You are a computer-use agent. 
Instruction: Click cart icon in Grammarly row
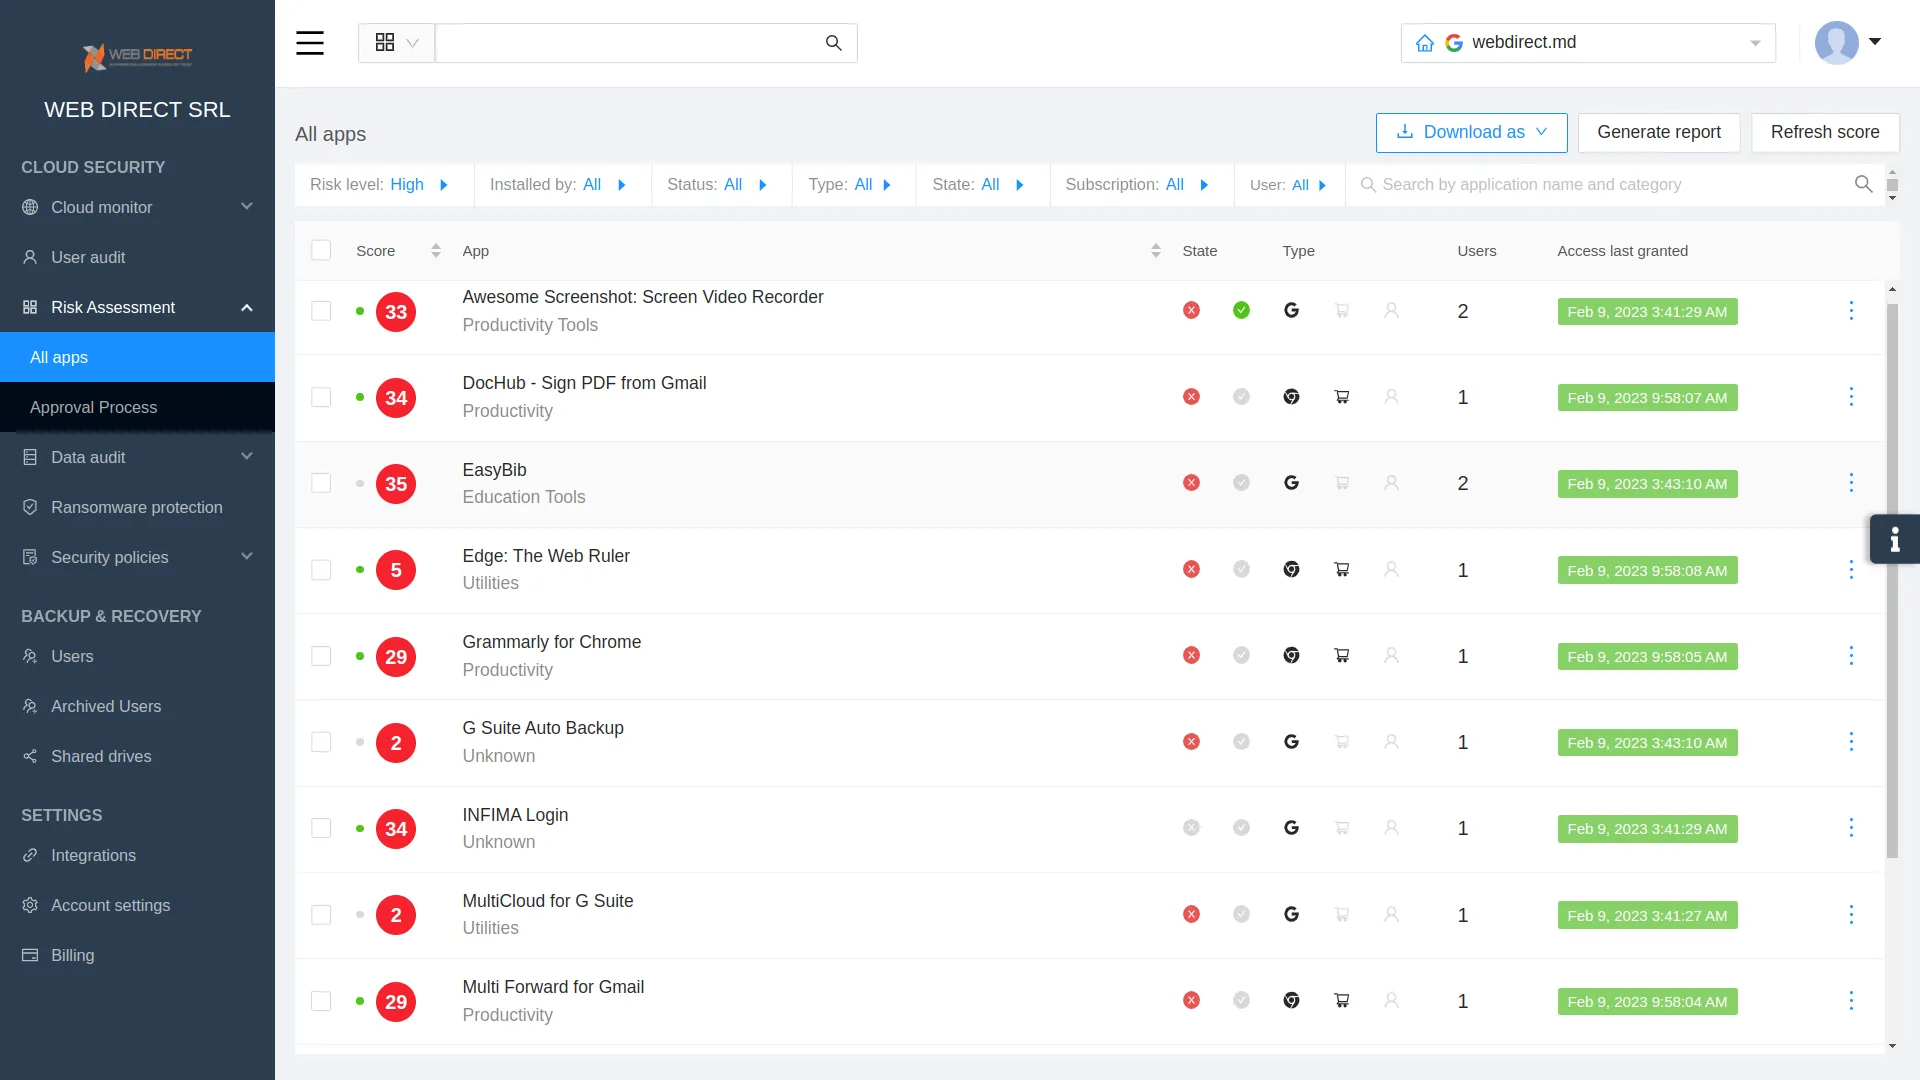[1342, 656]
